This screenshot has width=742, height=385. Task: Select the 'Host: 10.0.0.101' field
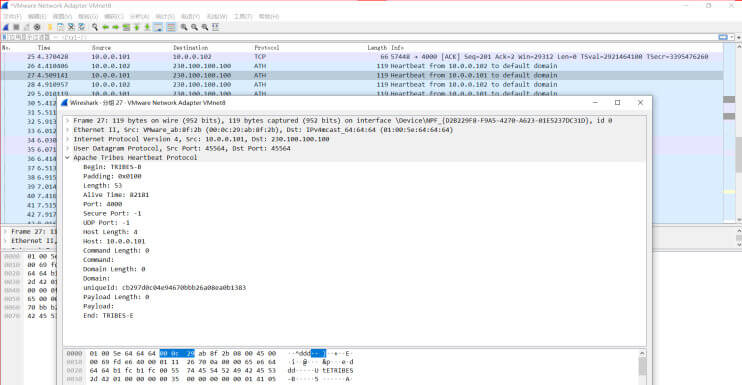coord(115,241)
